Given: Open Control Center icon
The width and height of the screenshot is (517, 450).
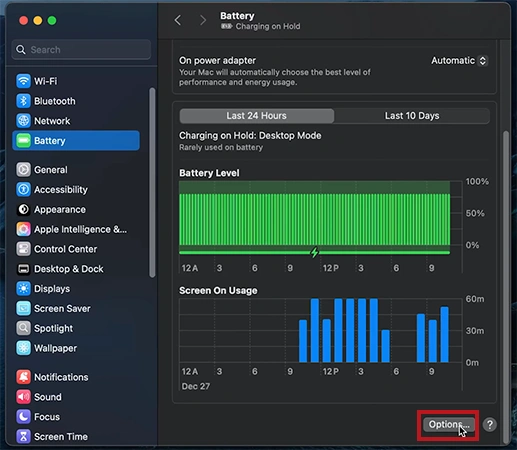Looking at the screenshot, I should [23, 249].
